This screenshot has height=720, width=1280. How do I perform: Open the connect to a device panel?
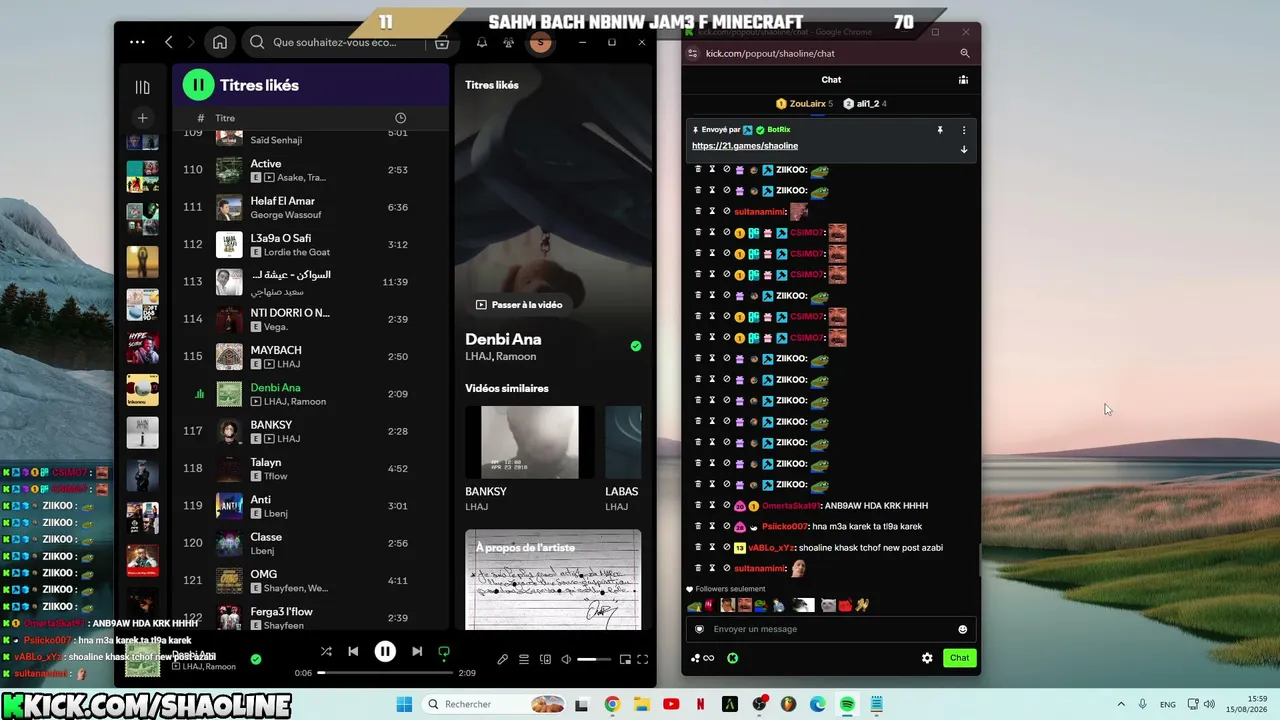[x=545, y=659]
